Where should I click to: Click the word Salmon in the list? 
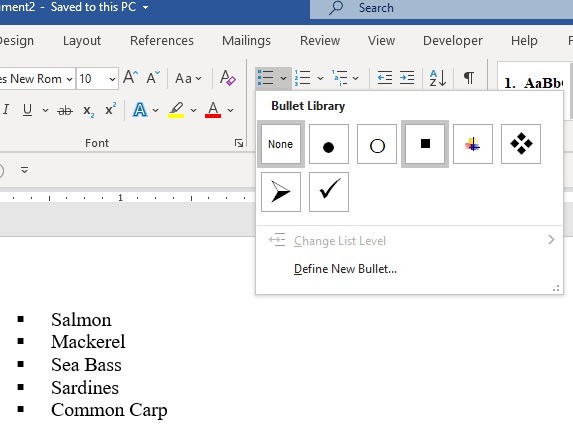click(81, 320)
